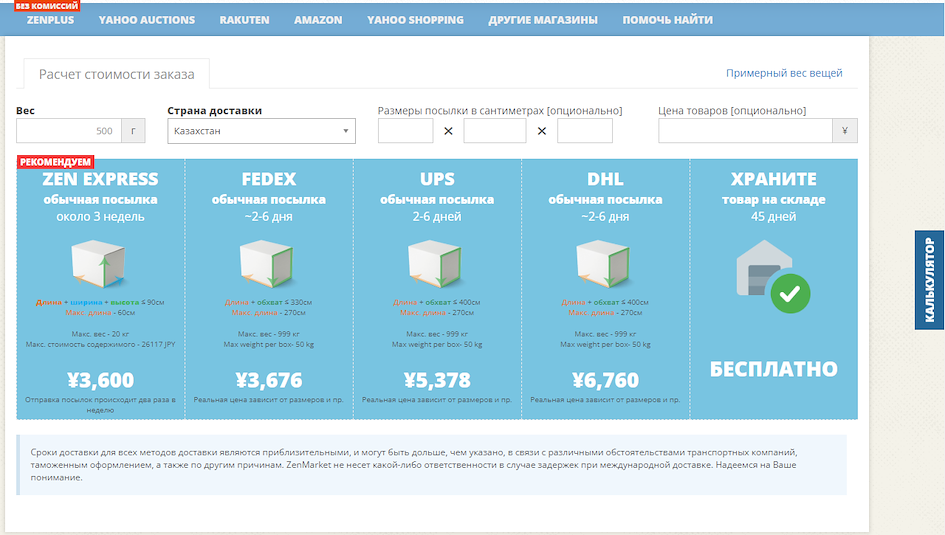Click the ¥3,600 price
The width and height of the screenshot is (945, 535).
click(x=100, y=380)
